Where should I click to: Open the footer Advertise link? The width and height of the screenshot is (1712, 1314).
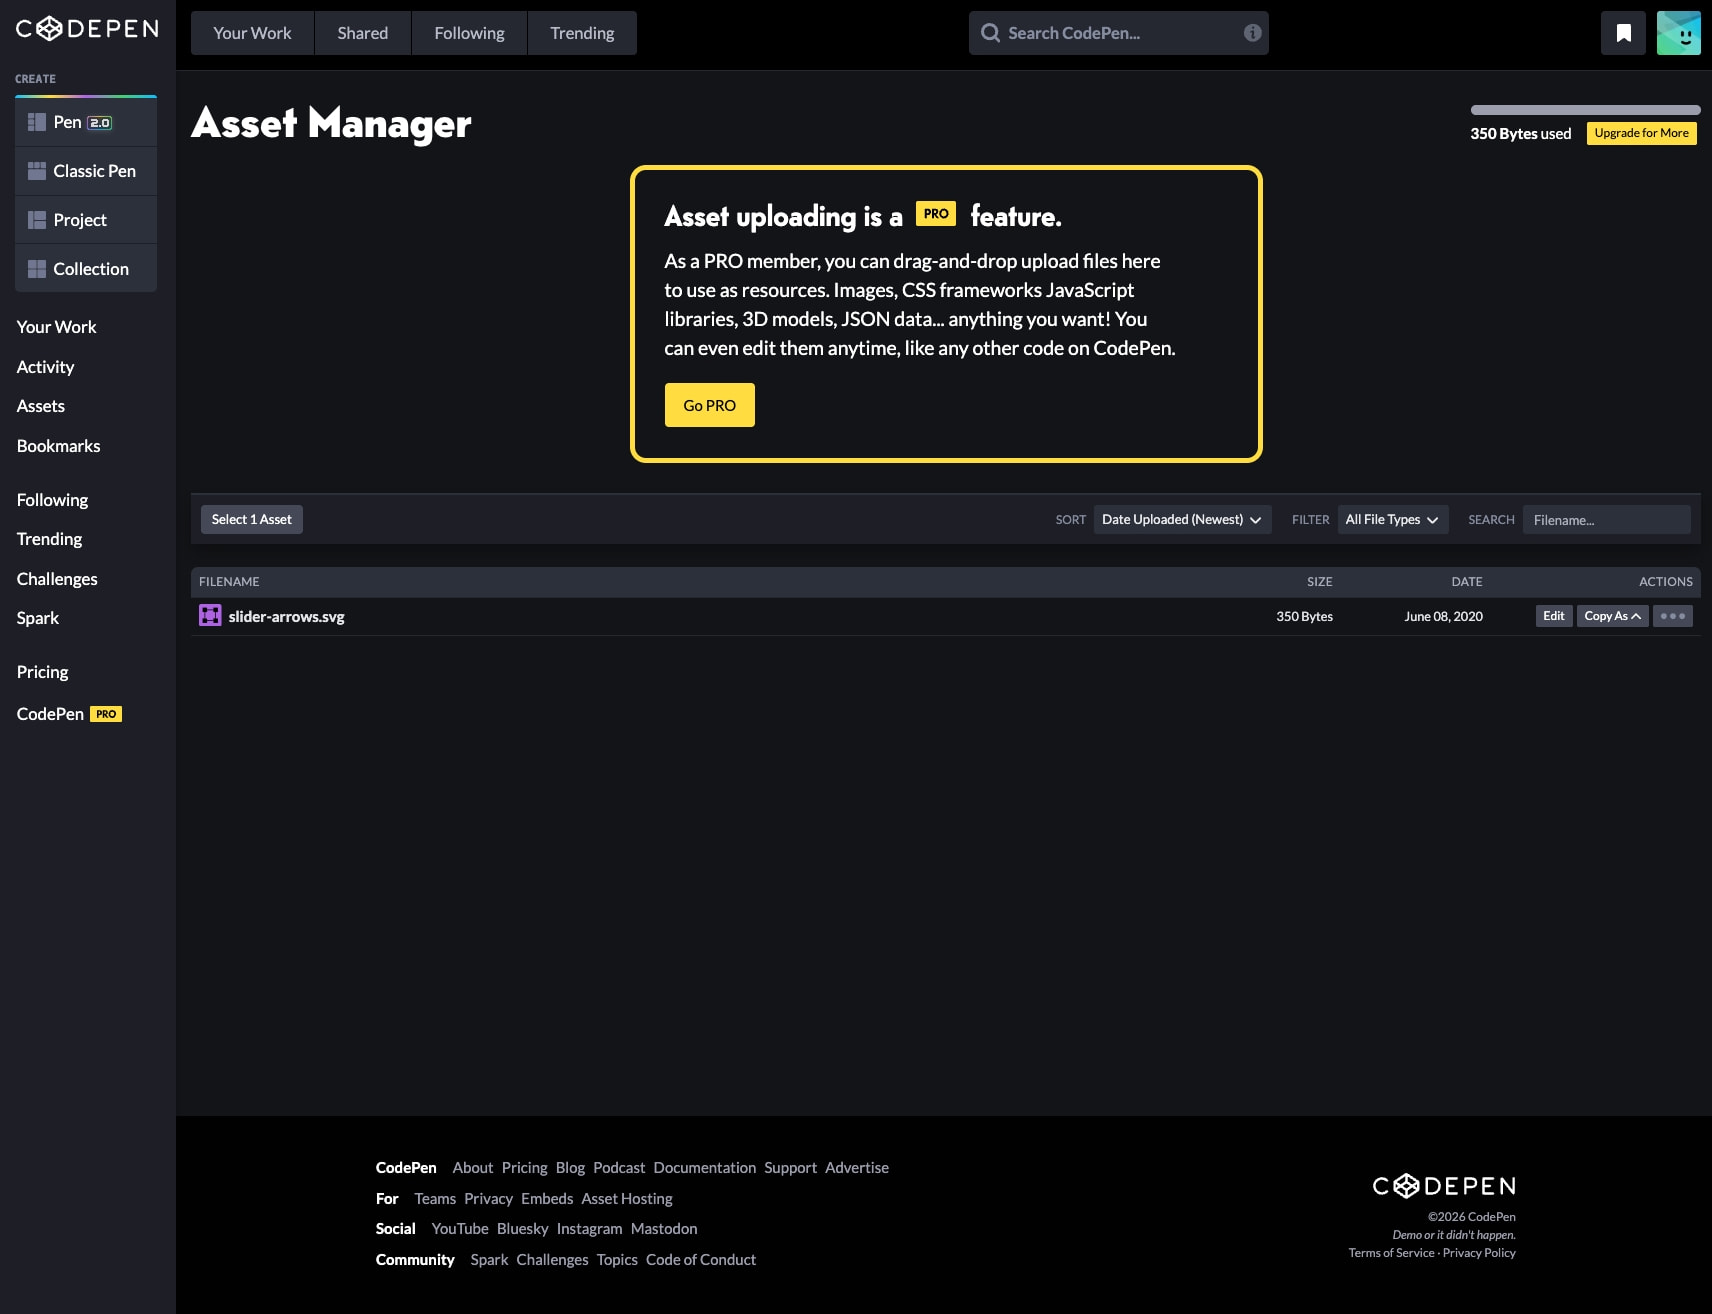[x=857, y=1168]
